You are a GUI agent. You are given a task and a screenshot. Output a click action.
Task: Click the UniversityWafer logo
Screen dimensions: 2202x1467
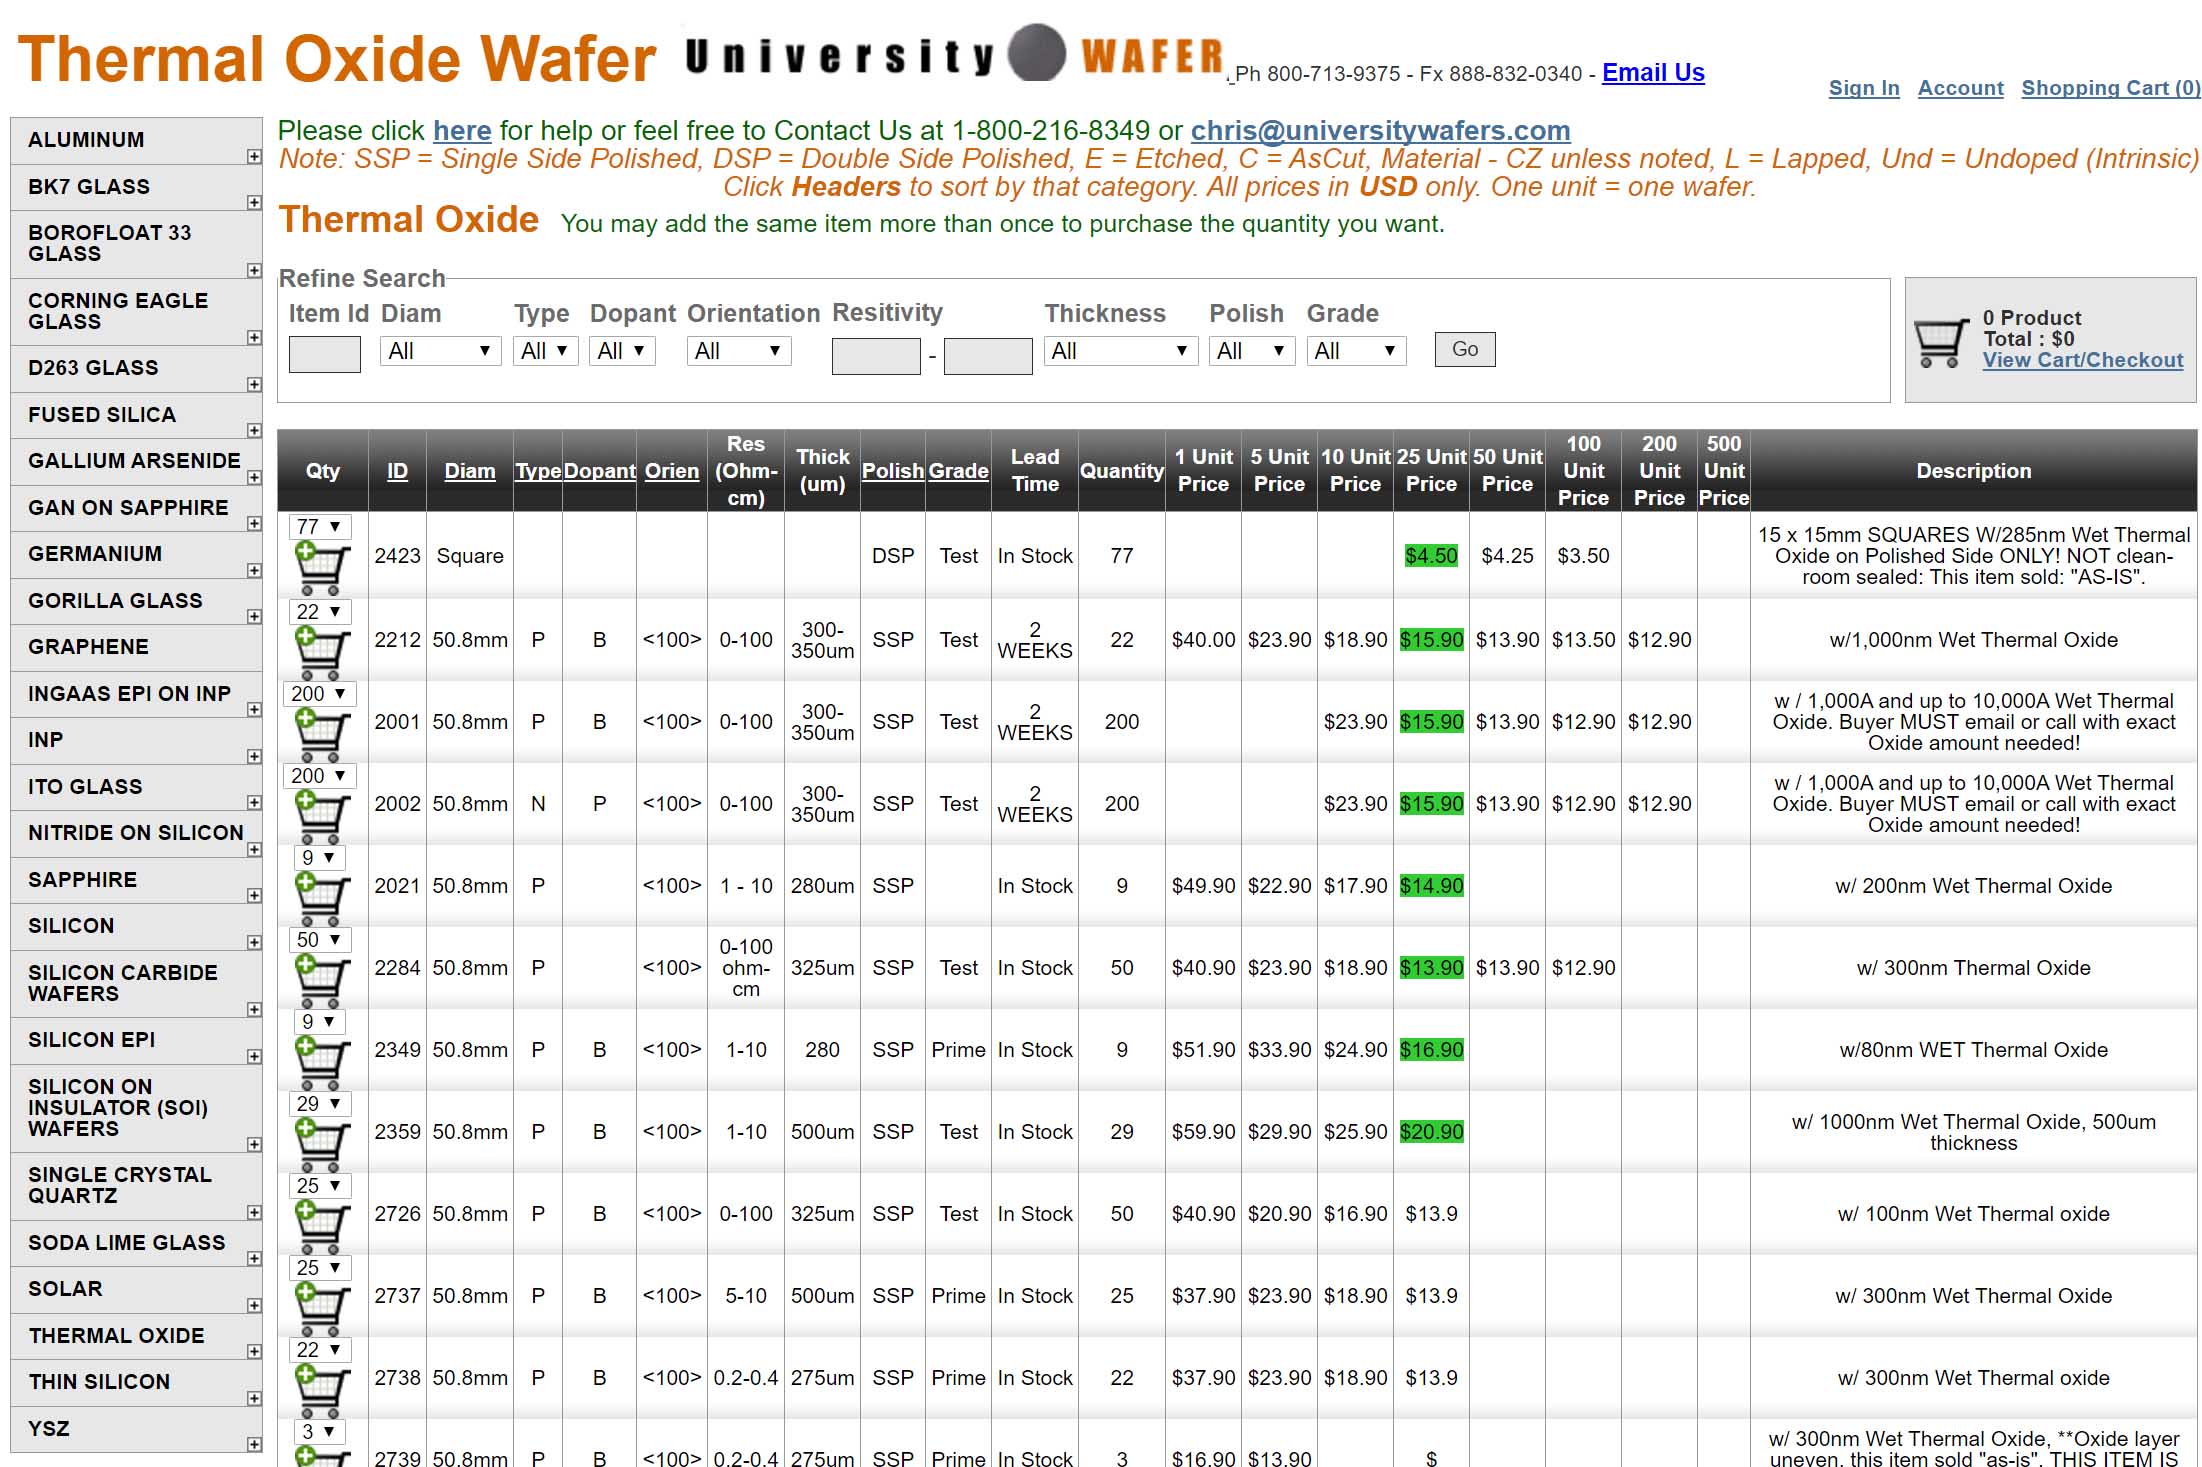[x=955, y=56]
